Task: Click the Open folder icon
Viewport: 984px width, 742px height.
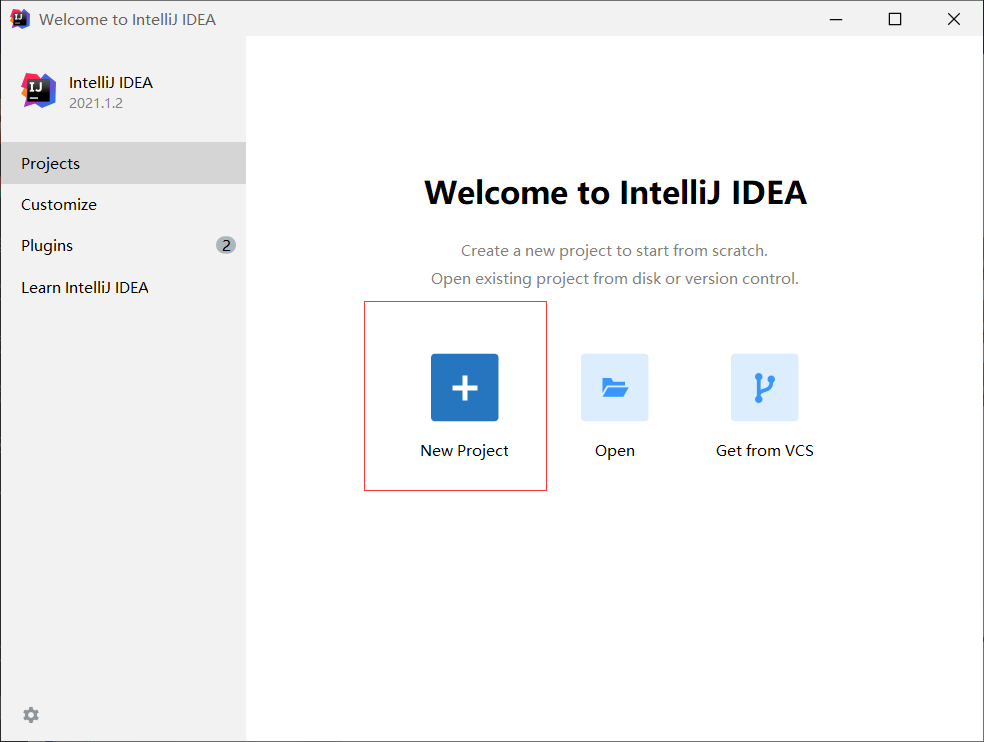Action: [614, 387]
